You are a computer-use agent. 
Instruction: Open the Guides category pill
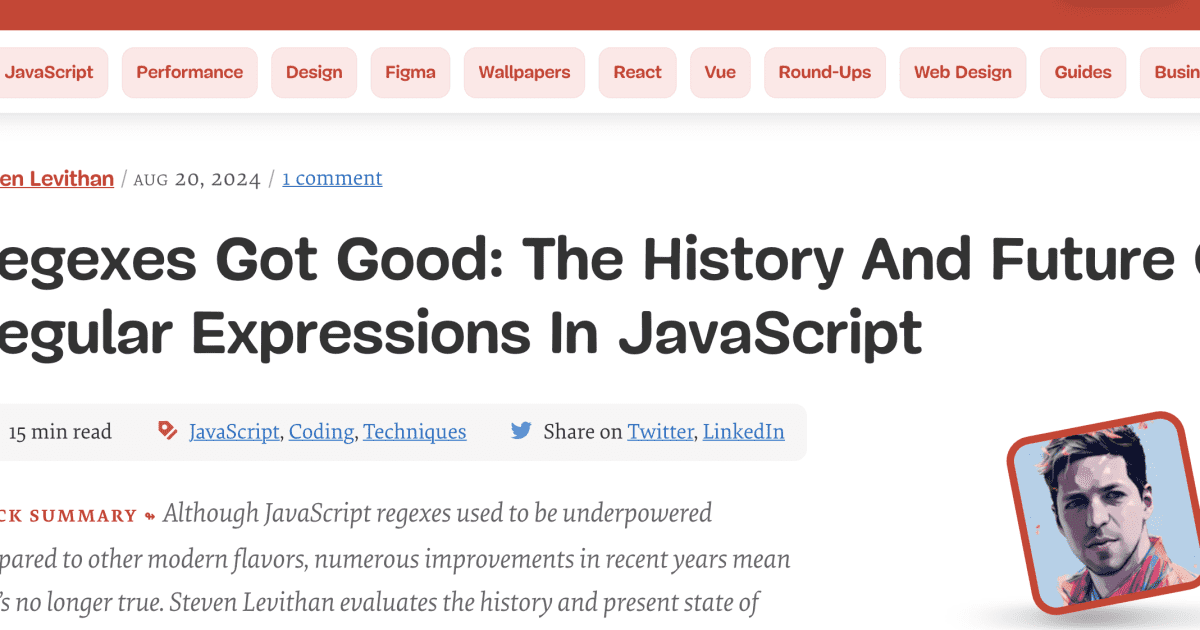1083,72
